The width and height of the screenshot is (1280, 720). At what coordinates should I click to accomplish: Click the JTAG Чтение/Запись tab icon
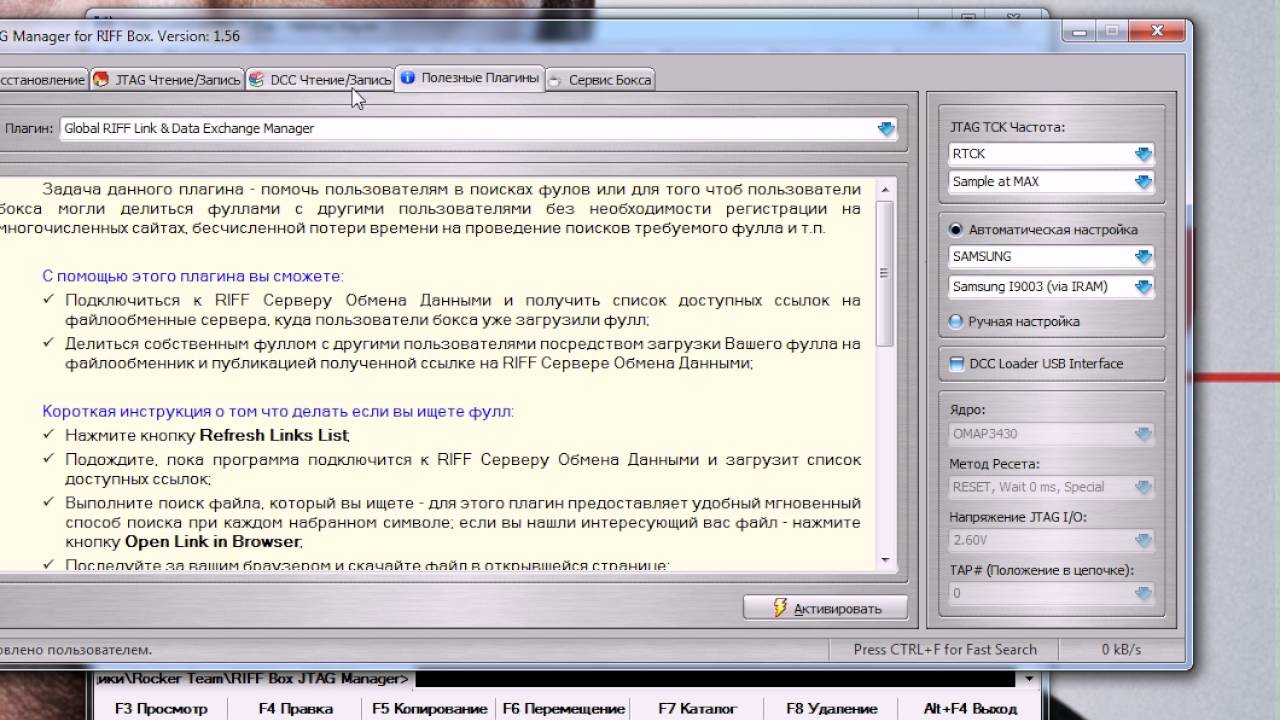(101, 79)
